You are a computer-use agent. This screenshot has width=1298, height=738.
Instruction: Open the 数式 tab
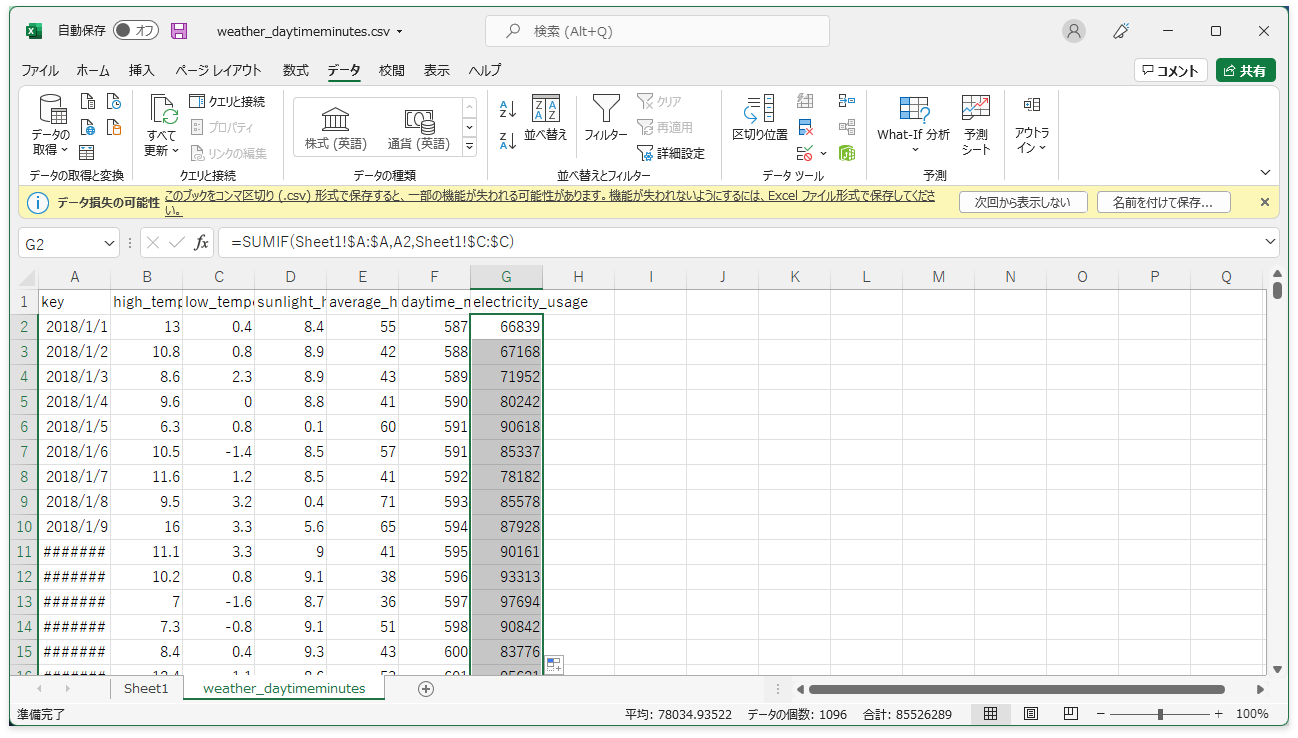296,71
